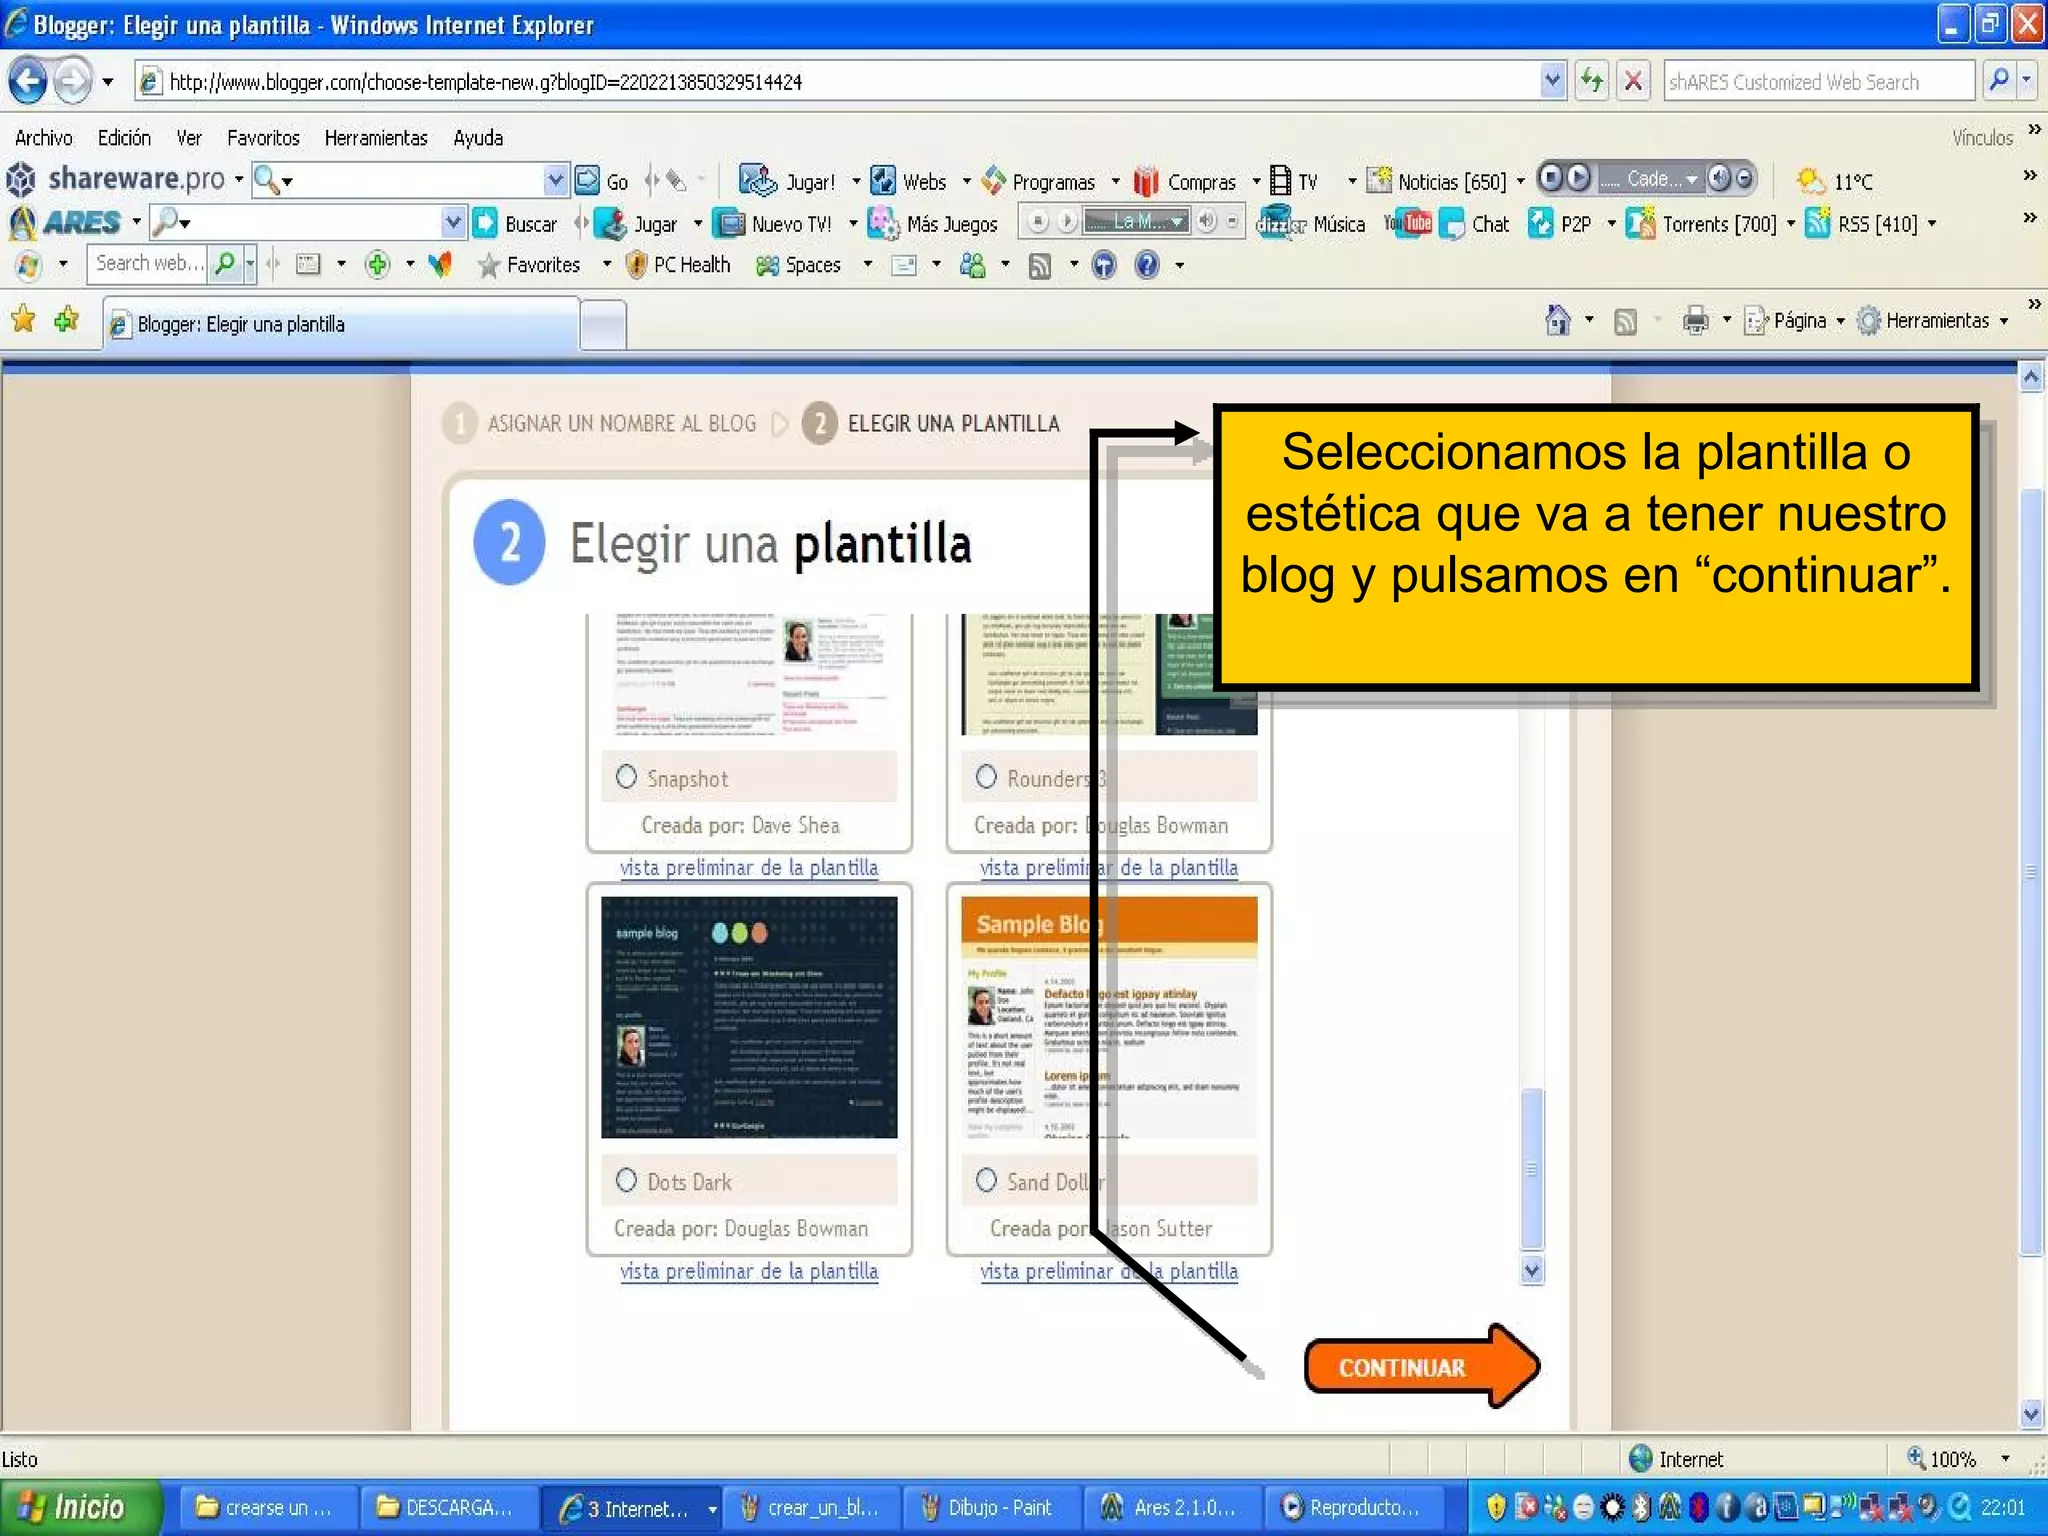Expand the address bar URL dropdown
The width and height of the screenshot is (2048, 1536).
[1552, 81]
